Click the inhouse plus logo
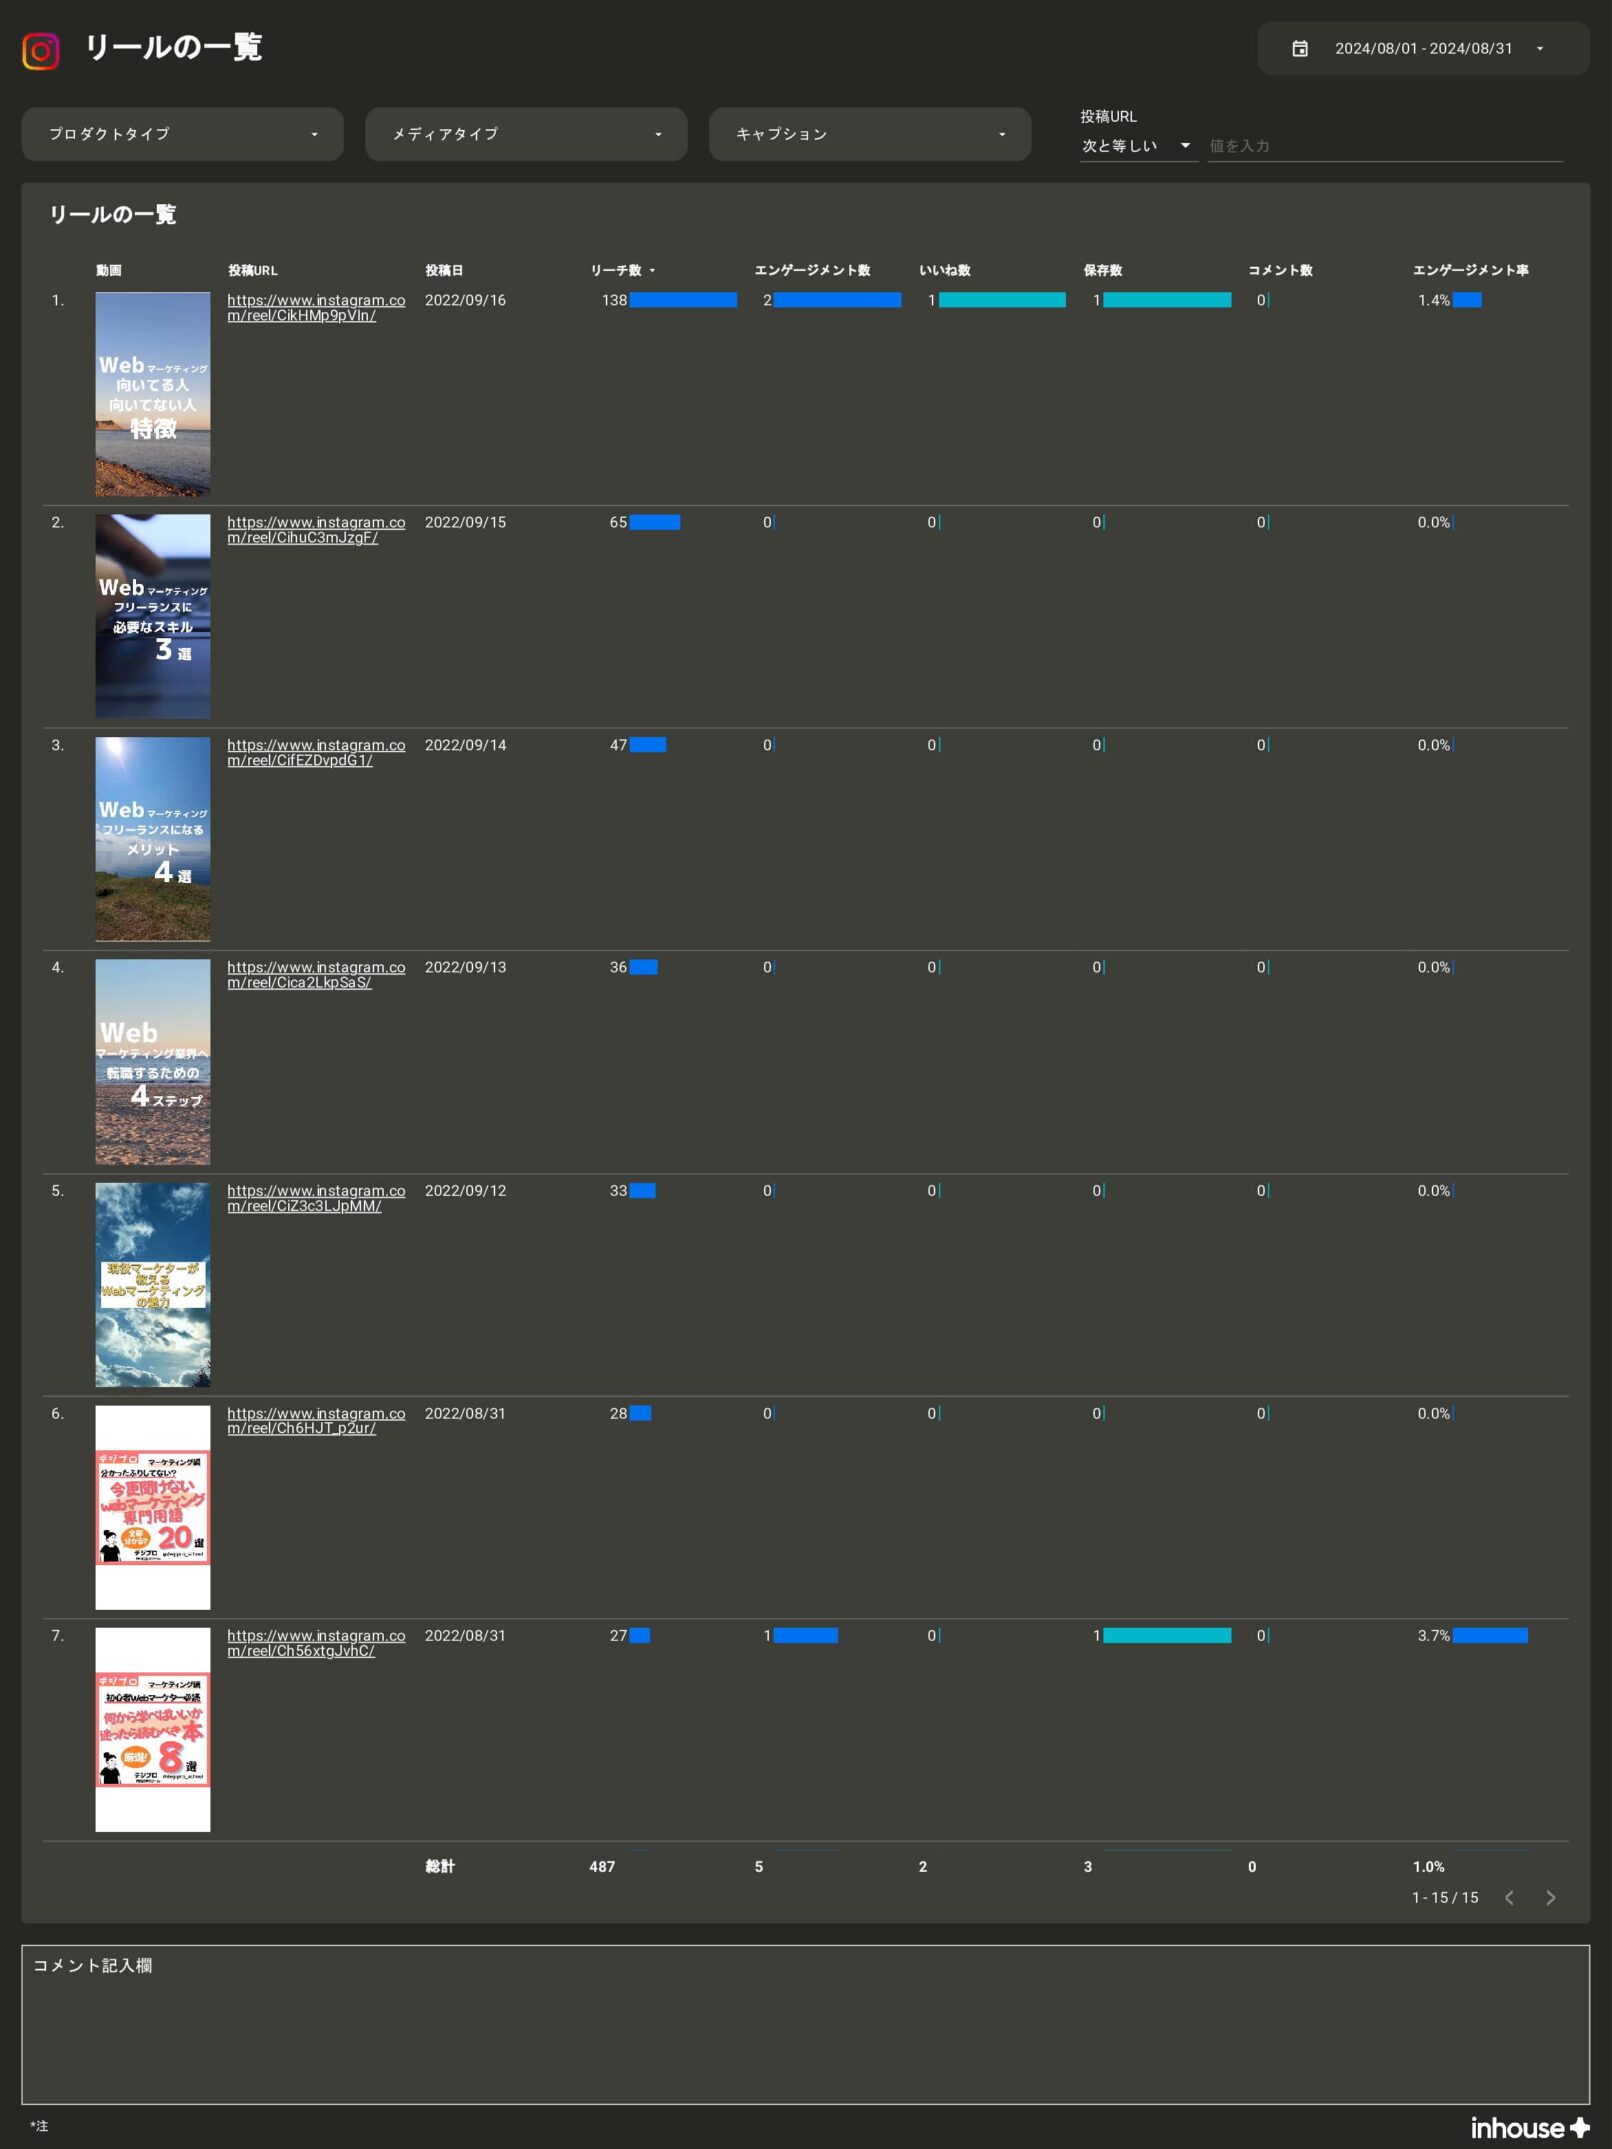The image size is (1612, 2149). tap(1529, 2127)
